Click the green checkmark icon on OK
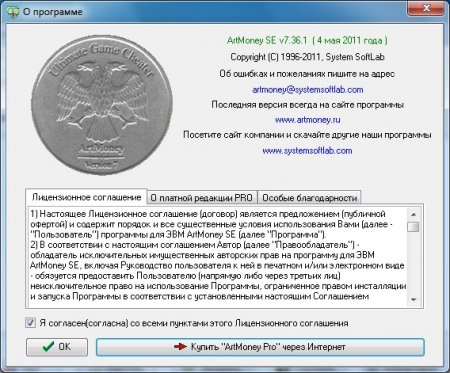 click(x=48, y=347)
